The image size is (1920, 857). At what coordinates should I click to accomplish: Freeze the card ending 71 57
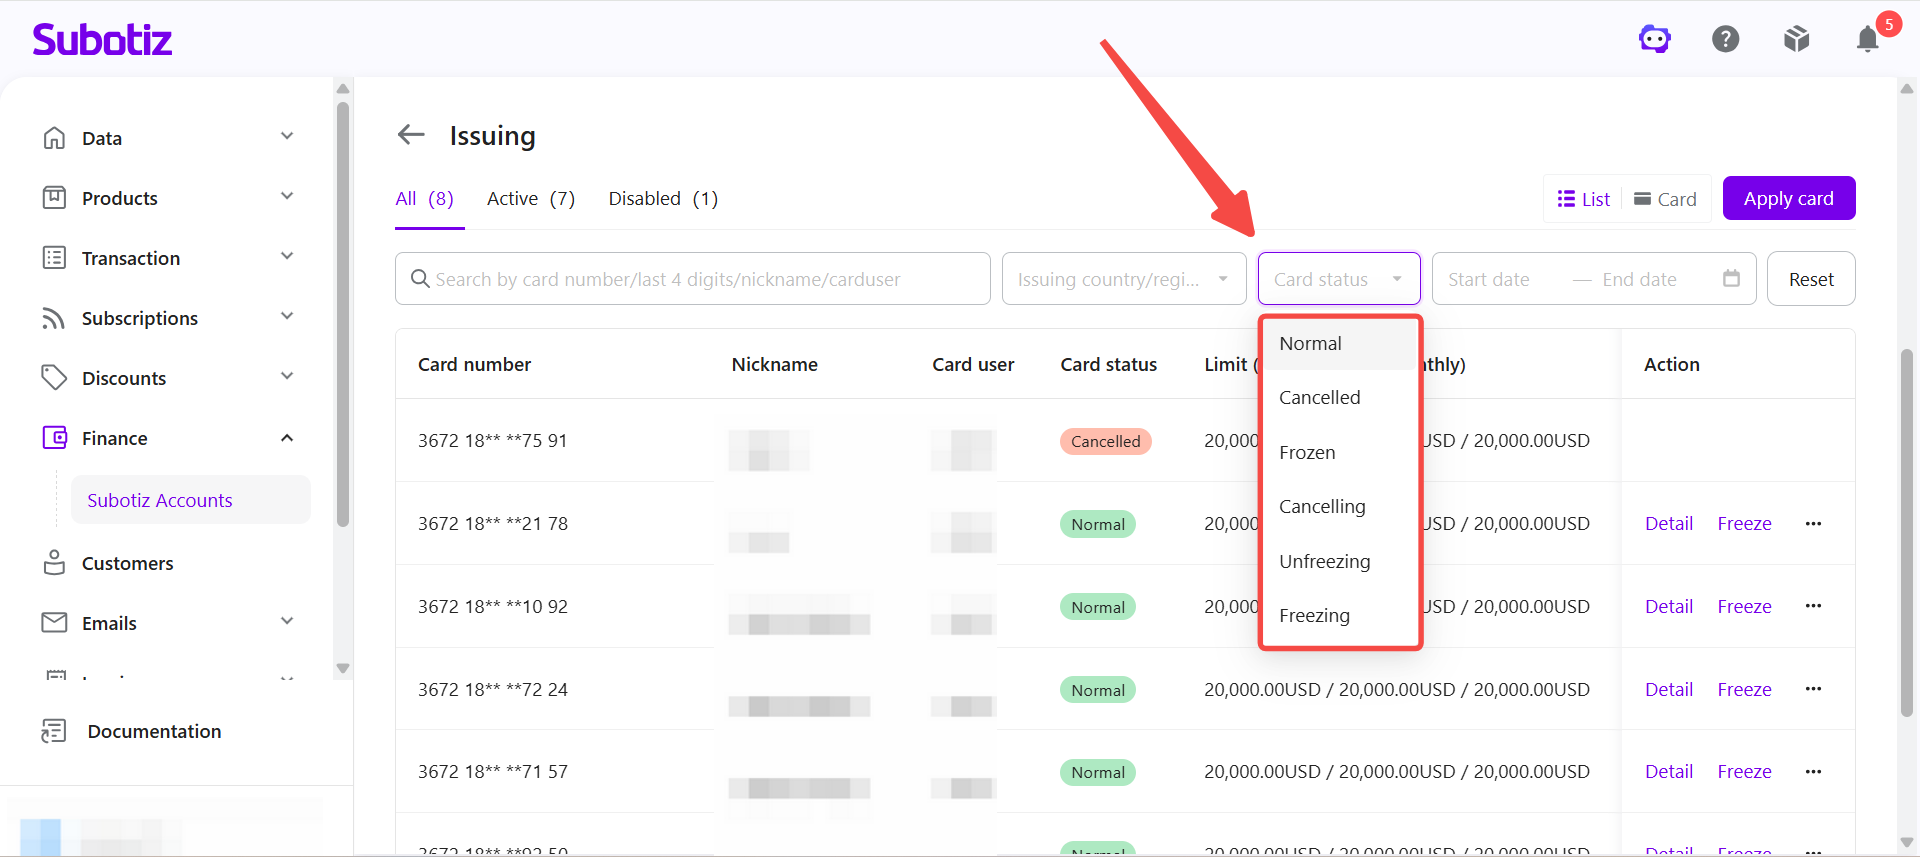tap(1745, 771)
